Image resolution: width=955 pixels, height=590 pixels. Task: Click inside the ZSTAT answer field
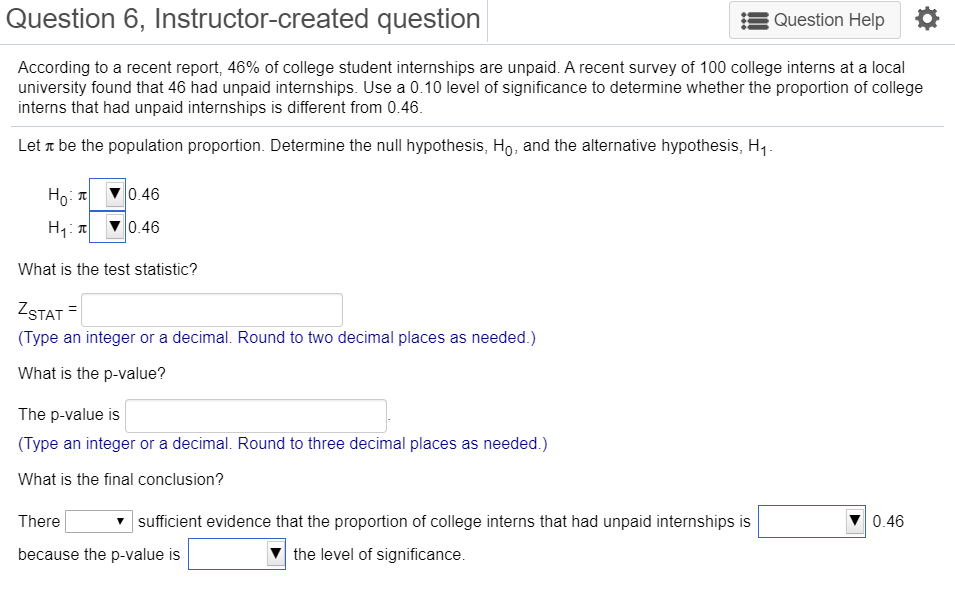tap(211, 309)
